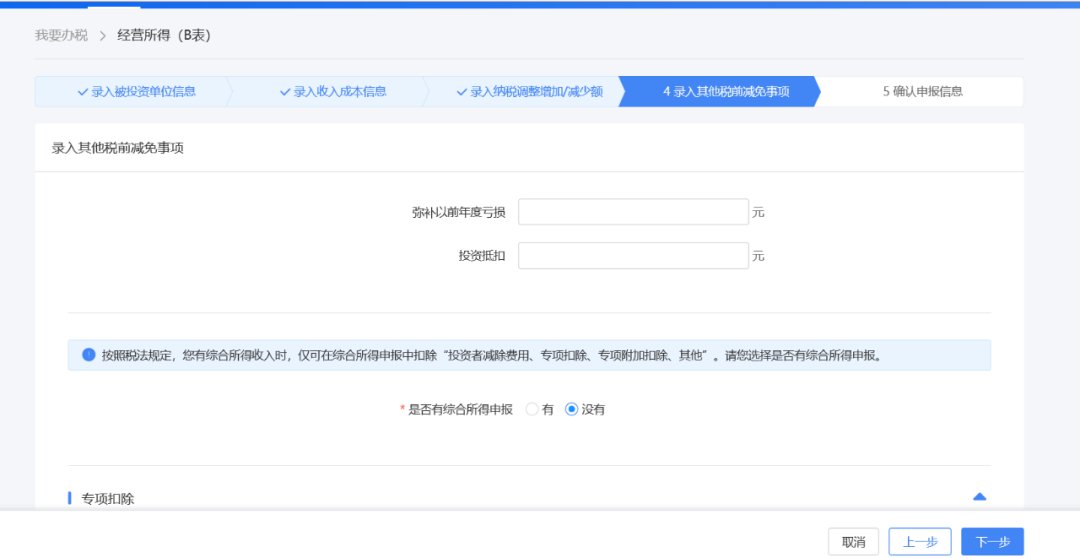Click the blue info icon in the tax notice
The height and width of the screenshot is (558, 1080).
point(89,355)
